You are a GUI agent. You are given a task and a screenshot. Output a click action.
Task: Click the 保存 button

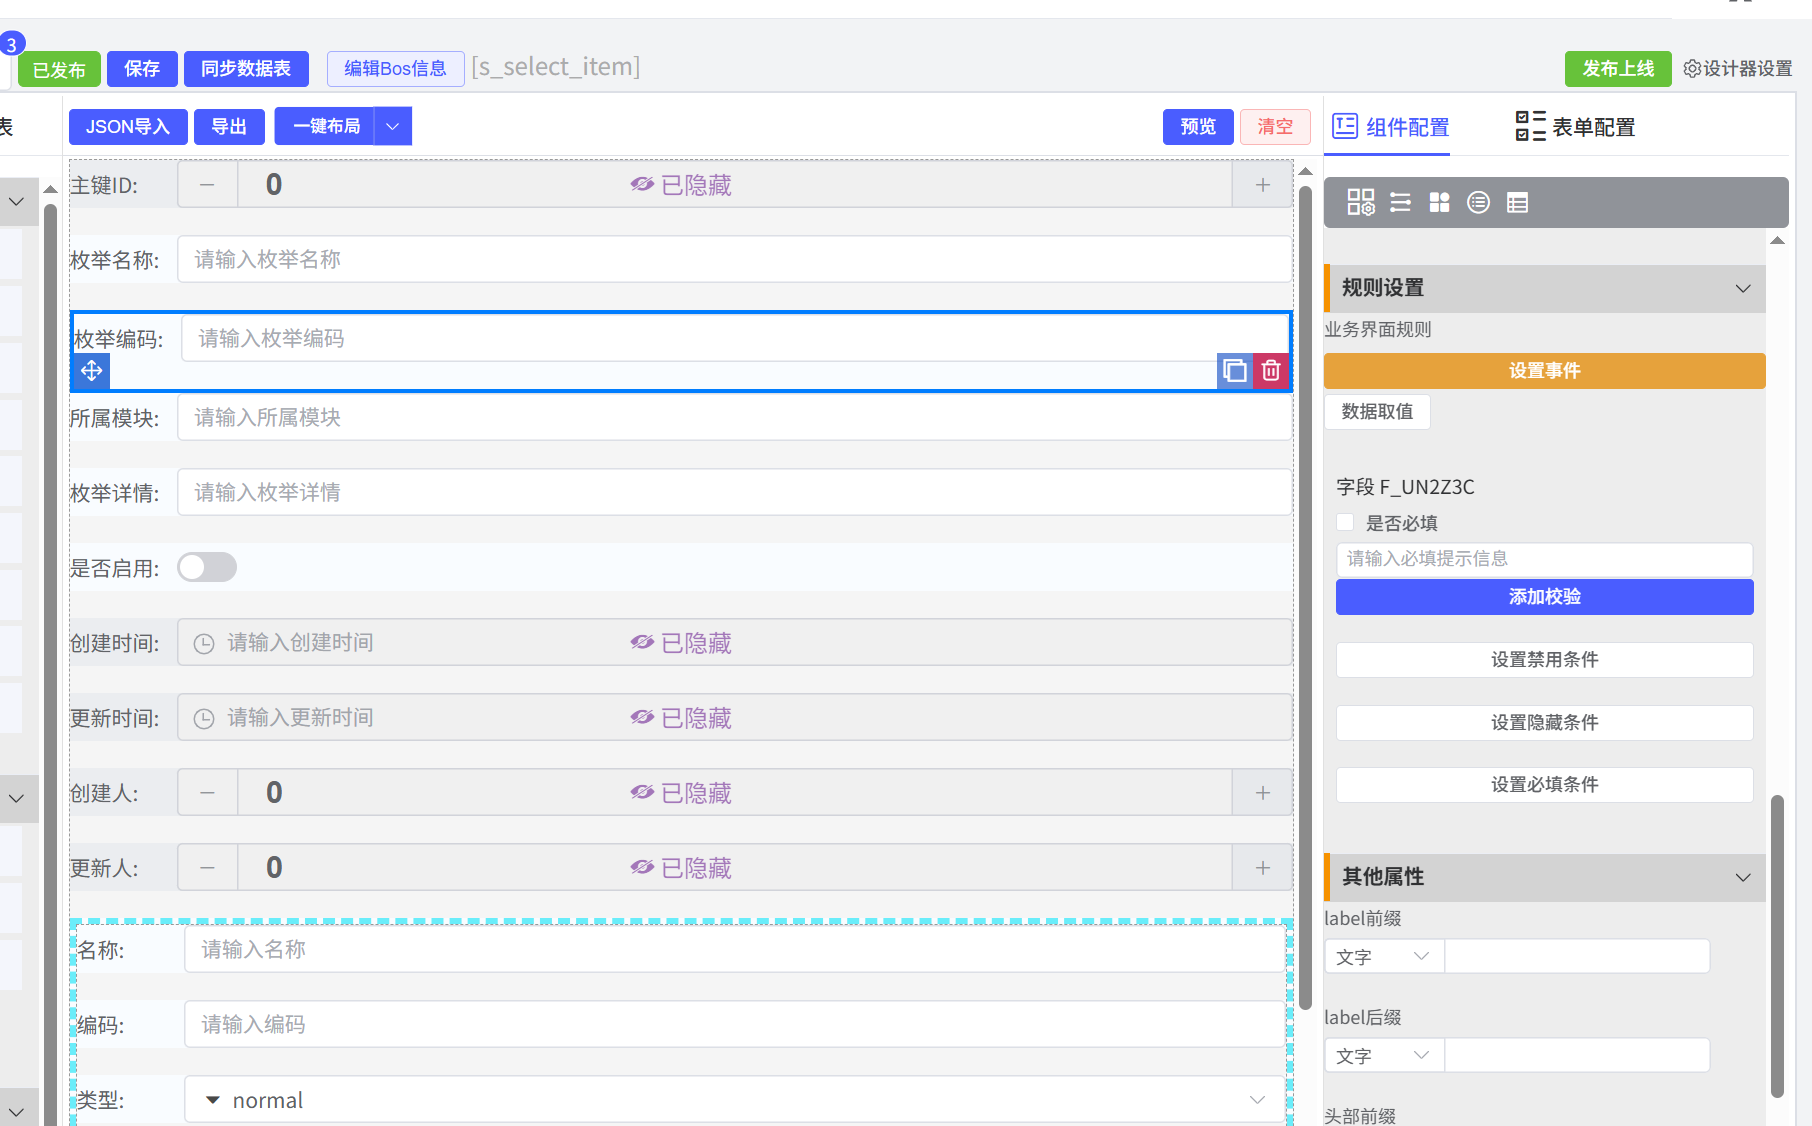142,69
